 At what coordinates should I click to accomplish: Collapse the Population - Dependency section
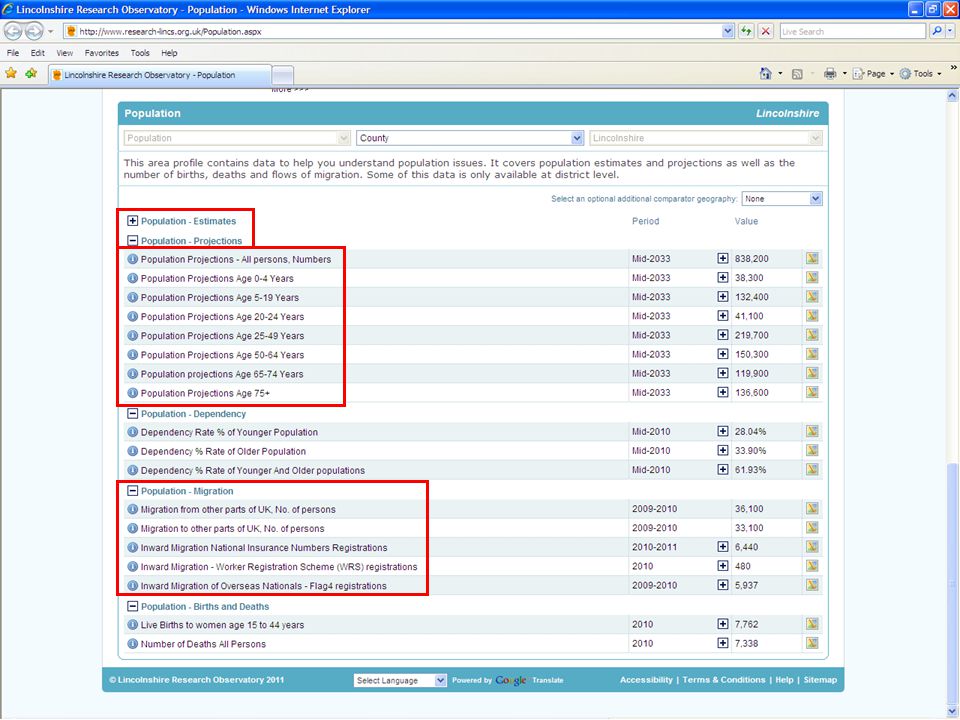pos(132,413)
